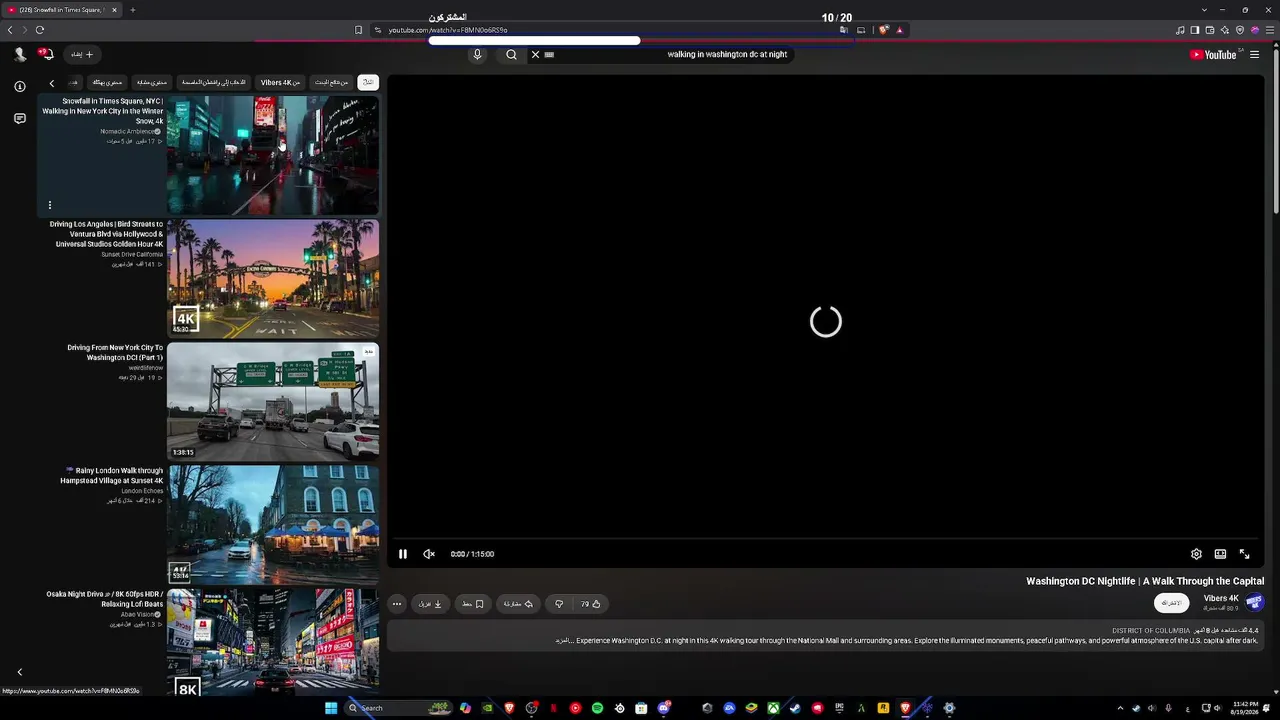Viewport: 1280px width, 720px height.
Task: Open Vibers 4K channel avatar
Action: point(1254,602)
